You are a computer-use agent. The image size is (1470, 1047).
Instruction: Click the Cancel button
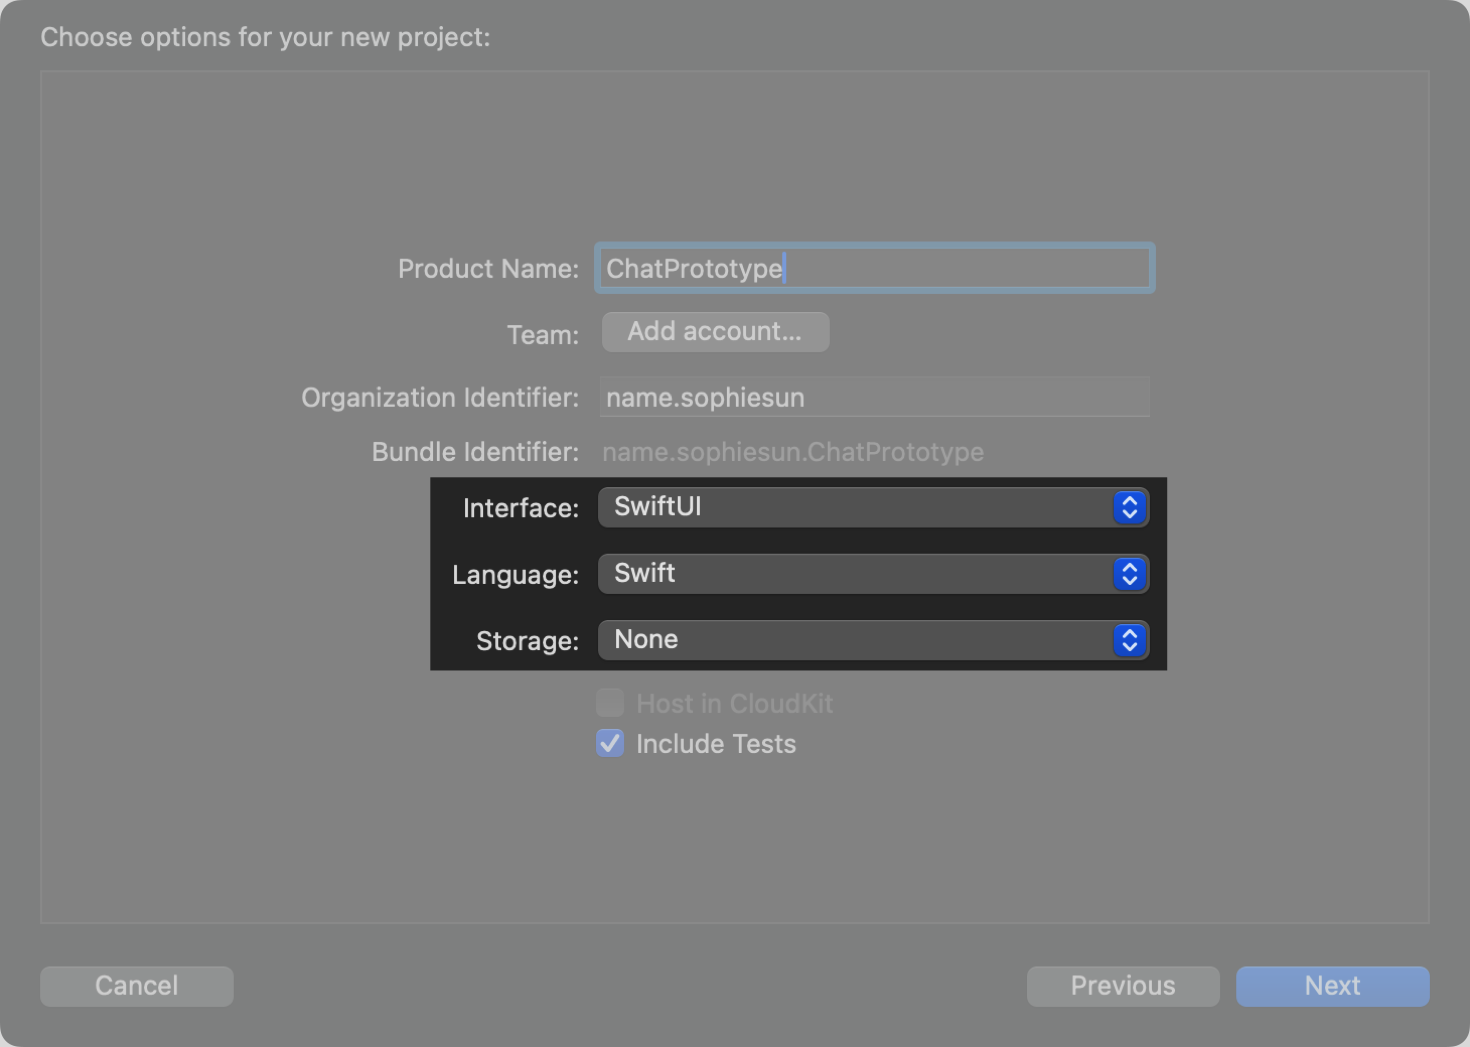pos(137,986)
